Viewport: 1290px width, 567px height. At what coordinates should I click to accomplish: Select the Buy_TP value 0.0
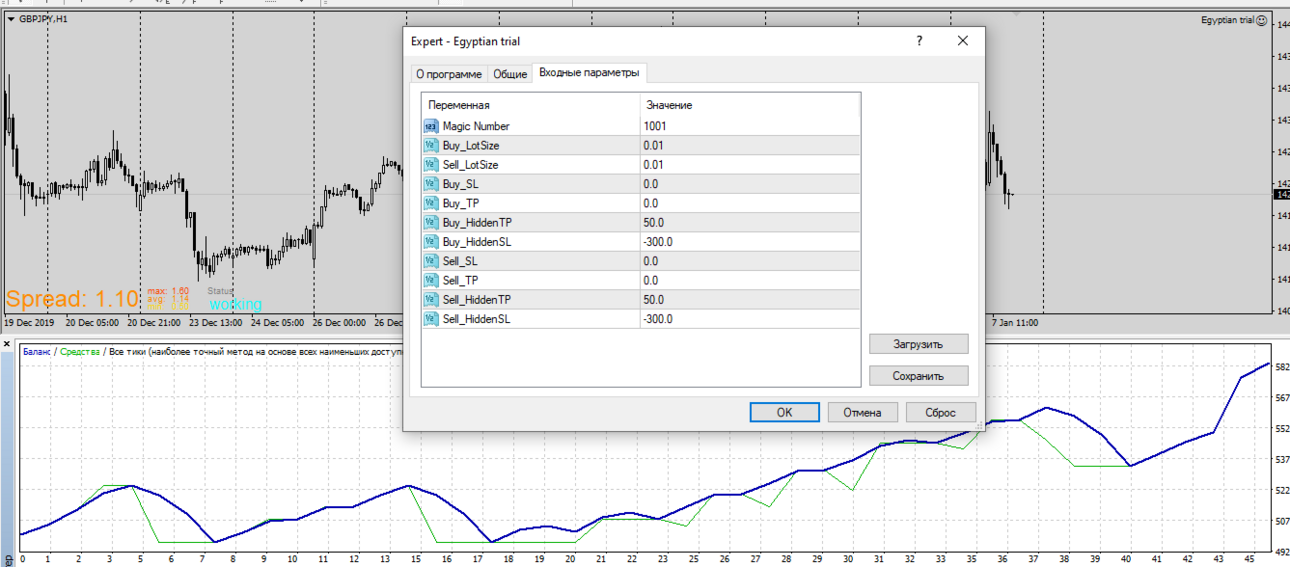651,204
